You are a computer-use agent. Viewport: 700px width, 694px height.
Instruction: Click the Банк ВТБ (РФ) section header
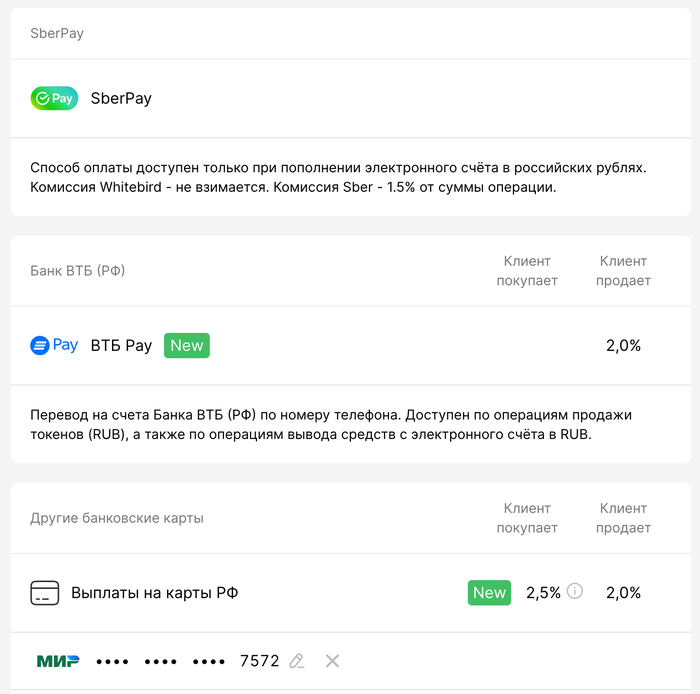78,271
